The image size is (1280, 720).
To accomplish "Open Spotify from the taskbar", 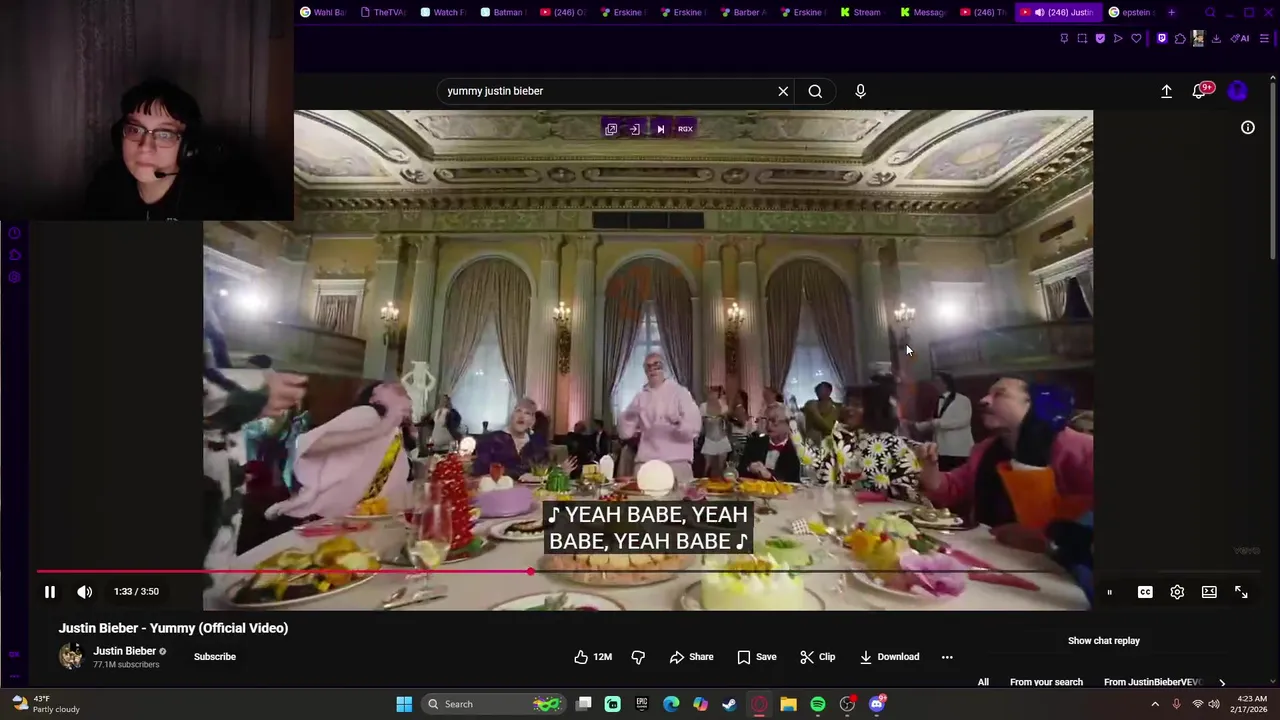I will (818, 704).
